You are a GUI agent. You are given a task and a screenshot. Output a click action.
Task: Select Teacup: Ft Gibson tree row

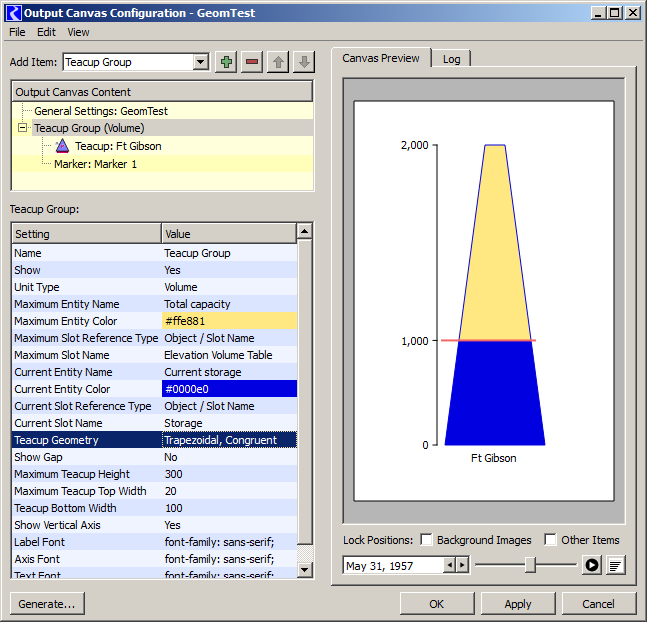point(162,146)
